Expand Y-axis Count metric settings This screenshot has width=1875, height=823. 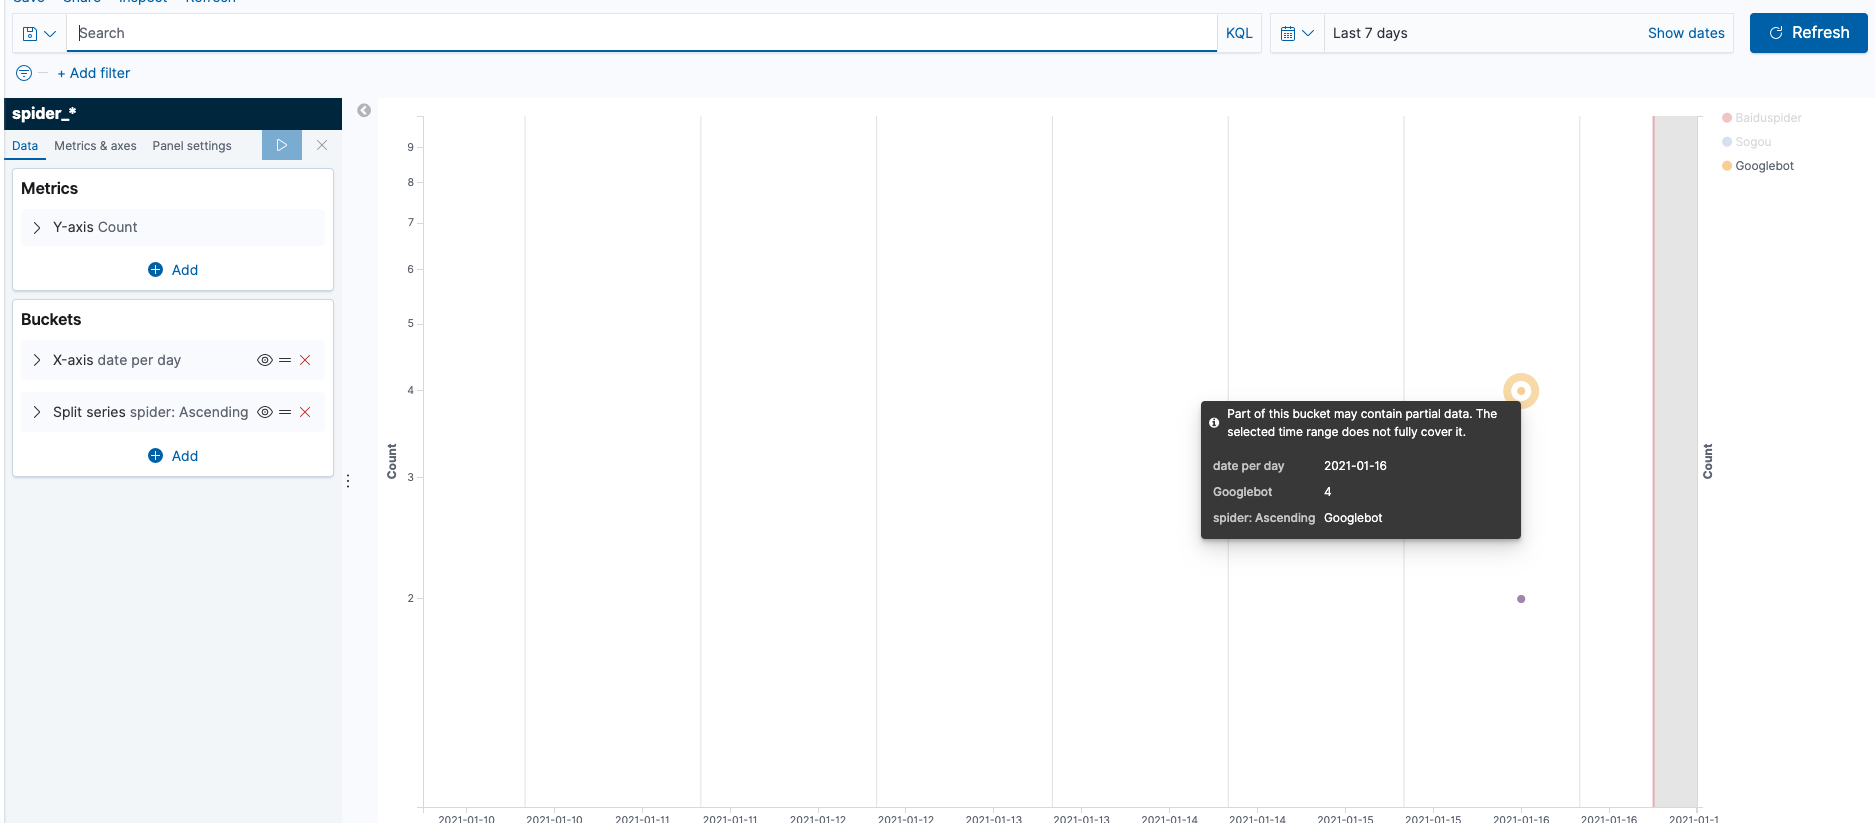point(37,228)
